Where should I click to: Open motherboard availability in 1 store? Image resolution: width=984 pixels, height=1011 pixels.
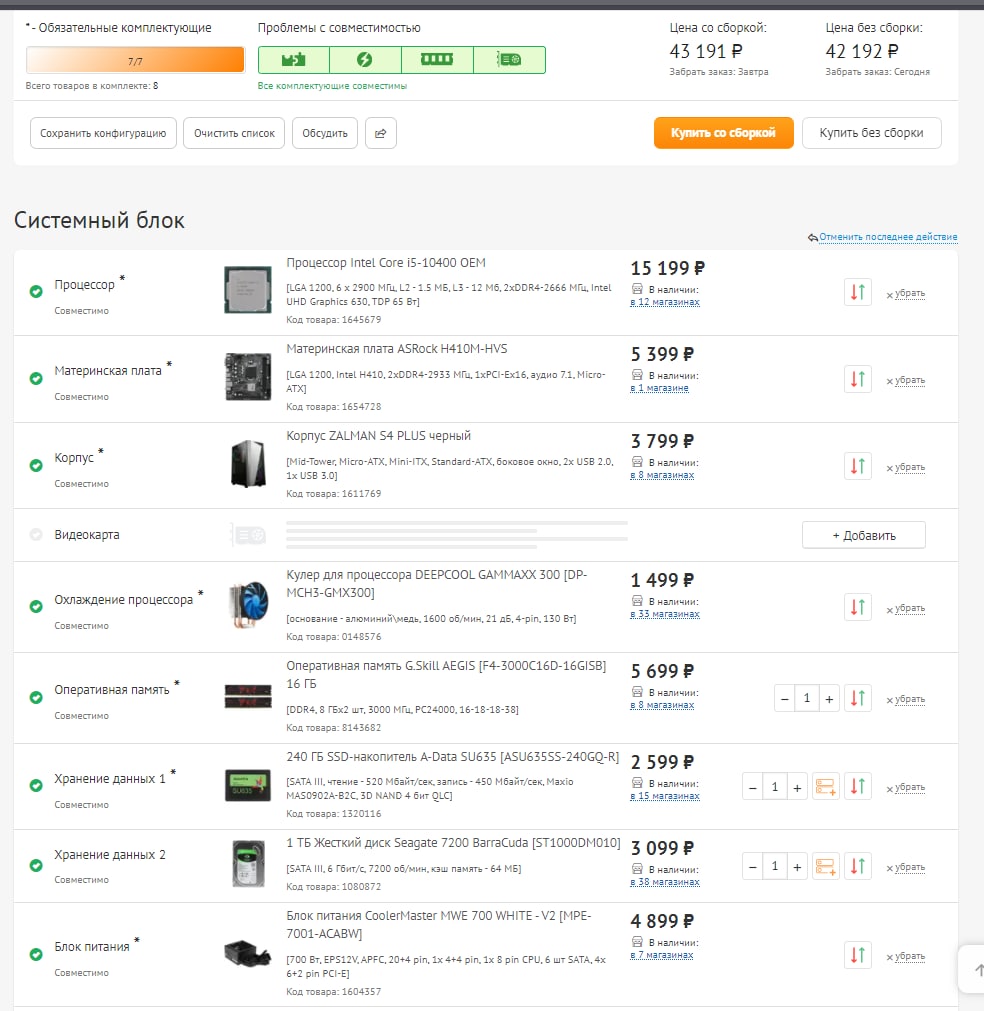pos(660,388)
